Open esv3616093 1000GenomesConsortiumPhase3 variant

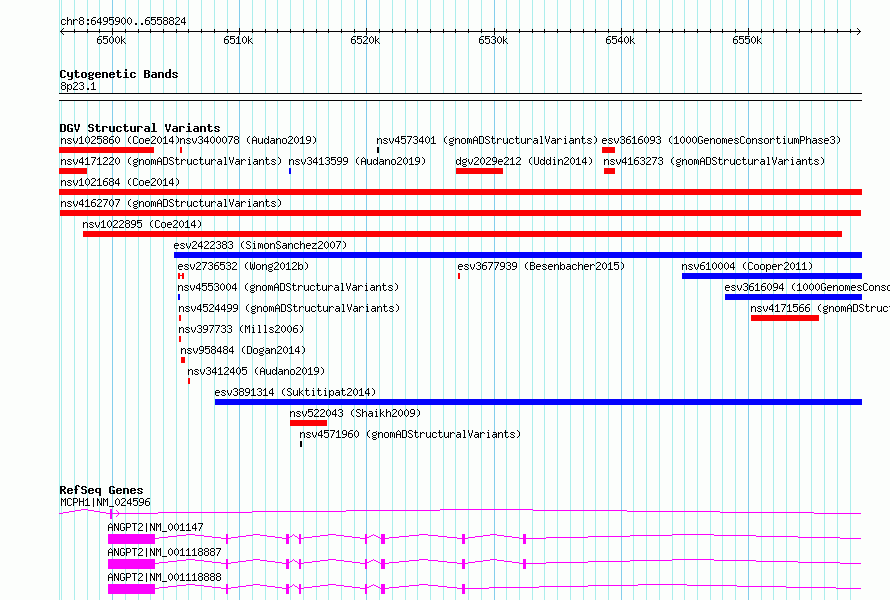pyautogui.click(x=721, y=140)
